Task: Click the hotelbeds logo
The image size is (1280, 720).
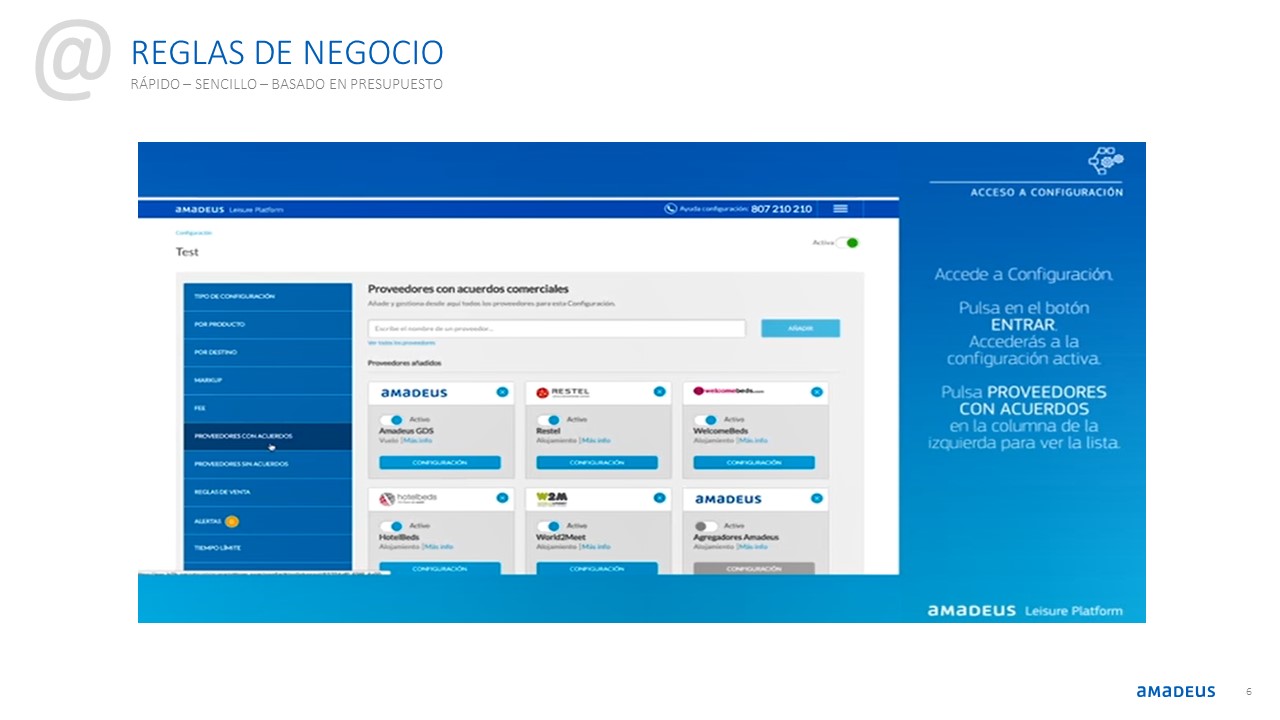Action: click(x=408, y=497)
